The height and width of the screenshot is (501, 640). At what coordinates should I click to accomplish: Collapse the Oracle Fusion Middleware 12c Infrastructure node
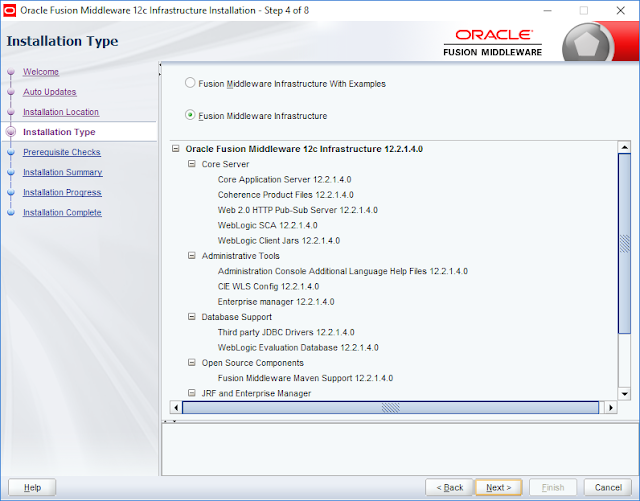coord(176,149)
